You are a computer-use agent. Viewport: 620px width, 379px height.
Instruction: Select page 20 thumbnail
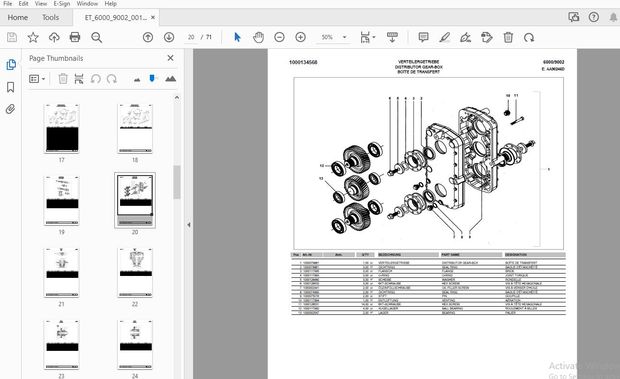(x=135, y=200)
